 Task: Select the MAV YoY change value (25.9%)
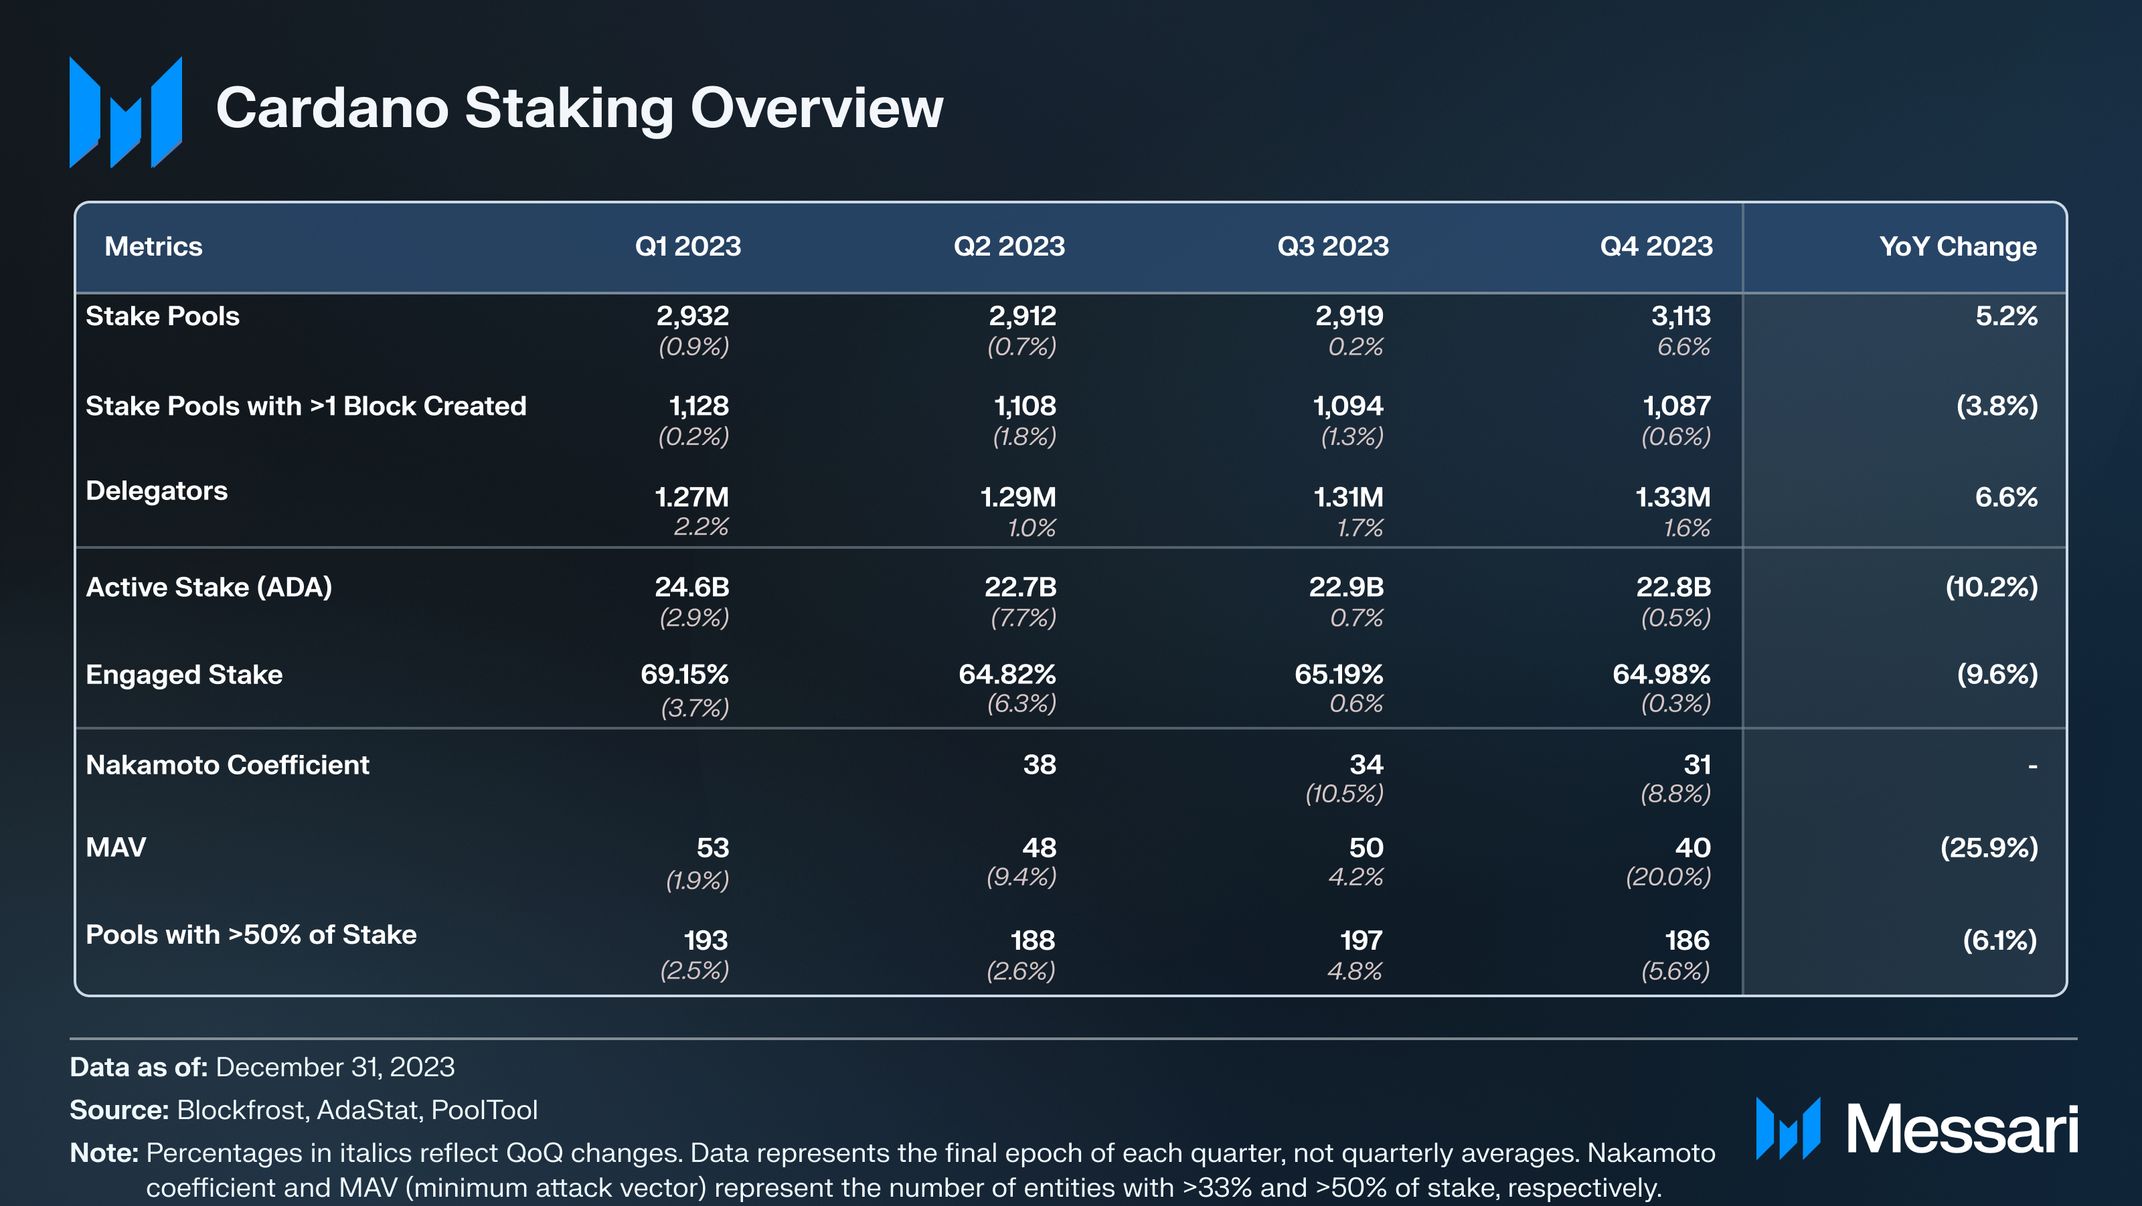pyautogui.click(x=1988, y=848)
